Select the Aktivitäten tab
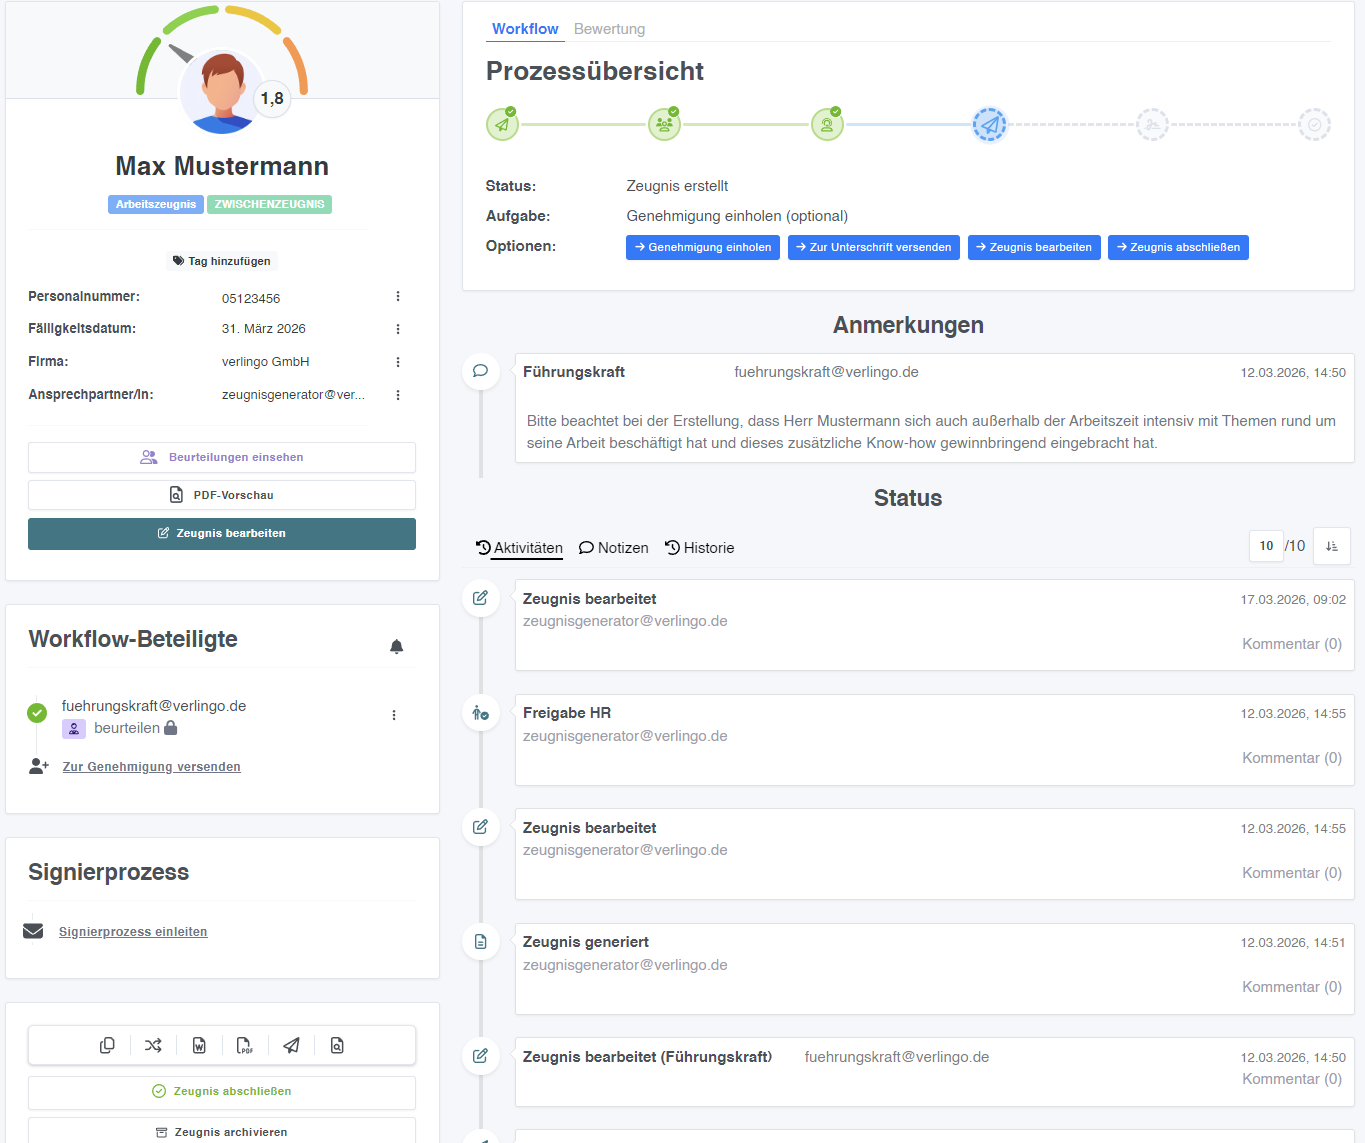Screen dimensions: 1365x1143 coord(520,548)
